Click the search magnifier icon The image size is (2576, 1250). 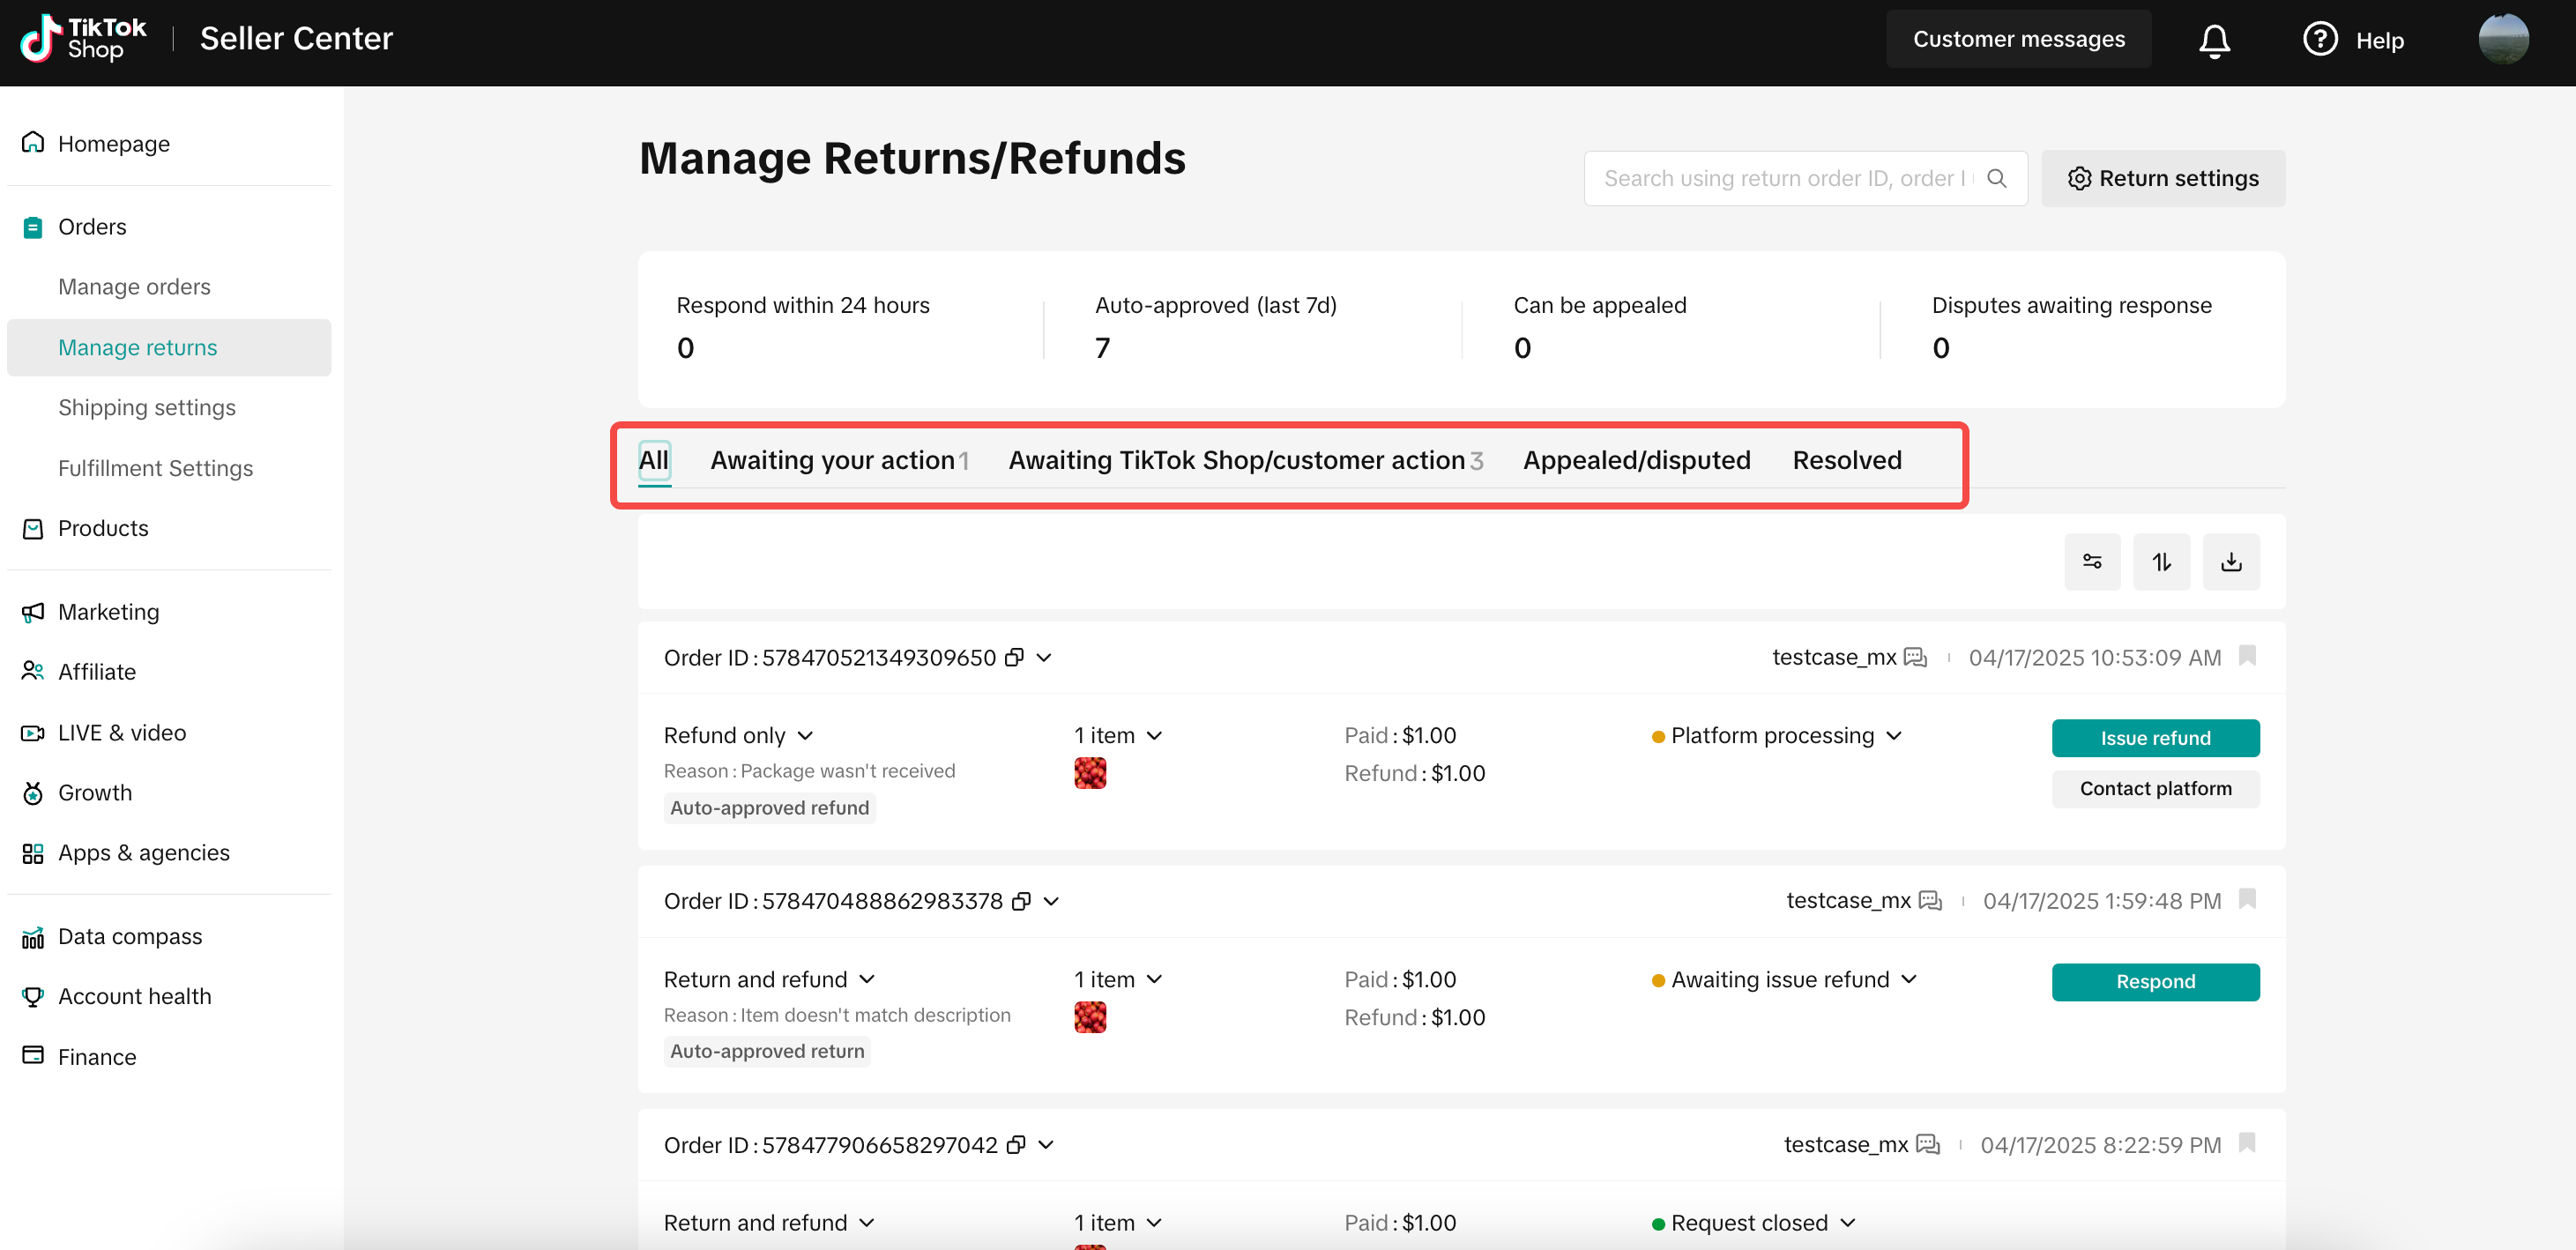[1997, 178]
